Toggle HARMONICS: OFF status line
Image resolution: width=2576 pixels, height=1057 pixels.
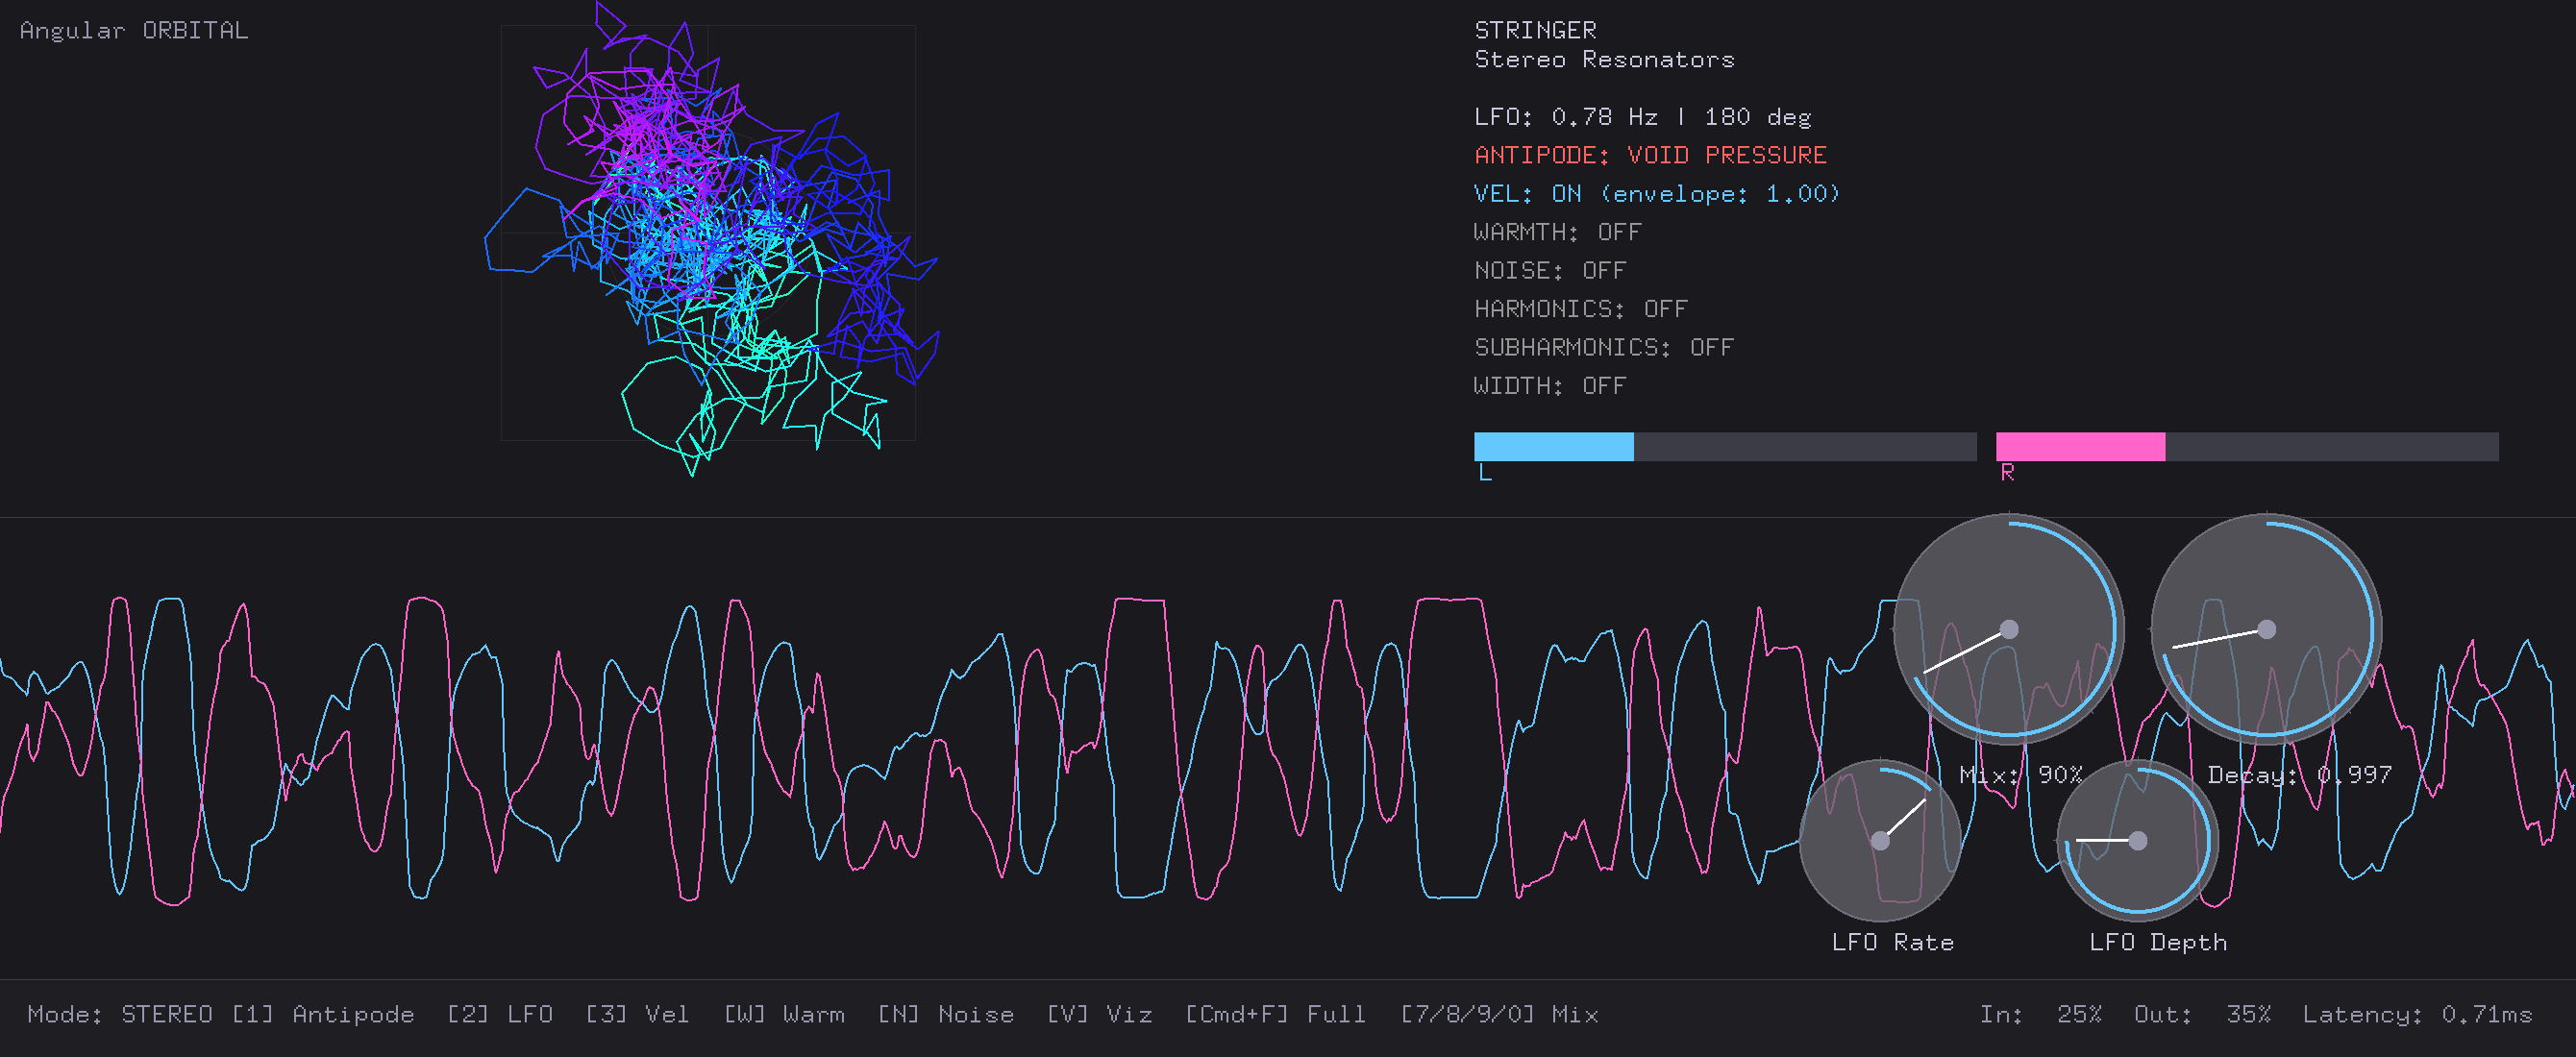pos(1580,309)
